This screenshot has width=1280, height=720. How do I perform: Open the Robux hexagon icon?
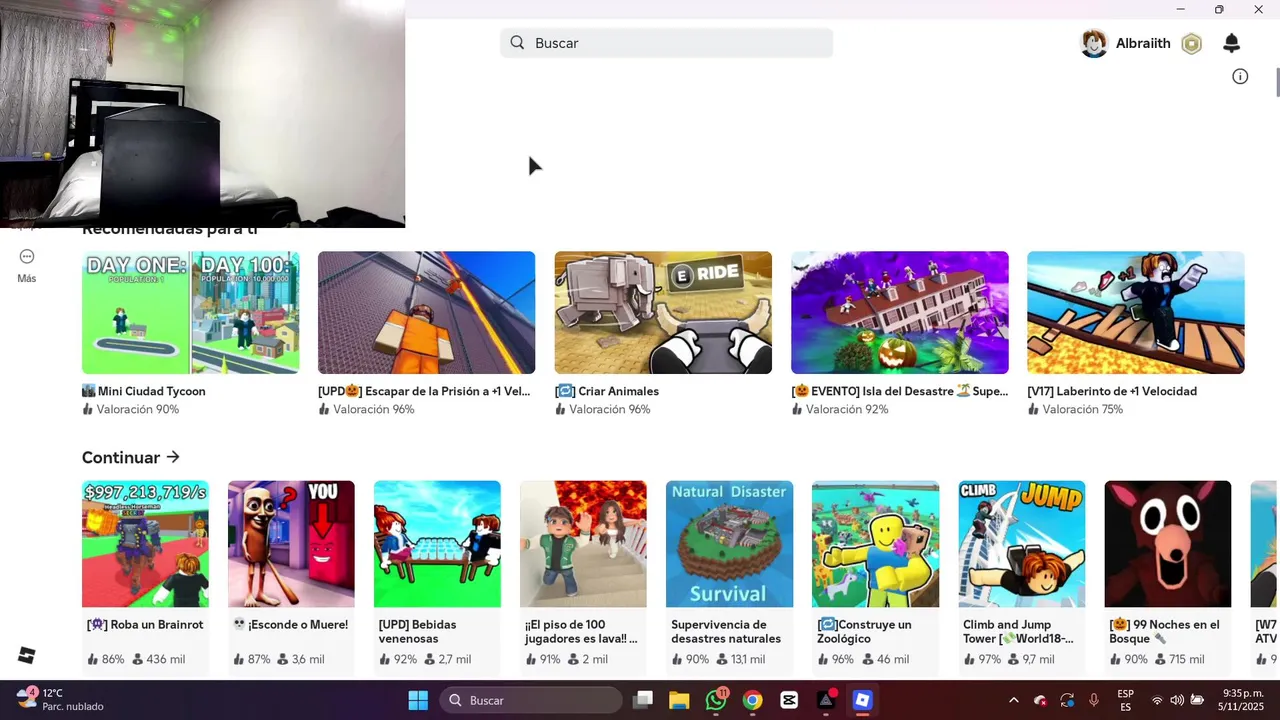click(x=1191, y=43)
